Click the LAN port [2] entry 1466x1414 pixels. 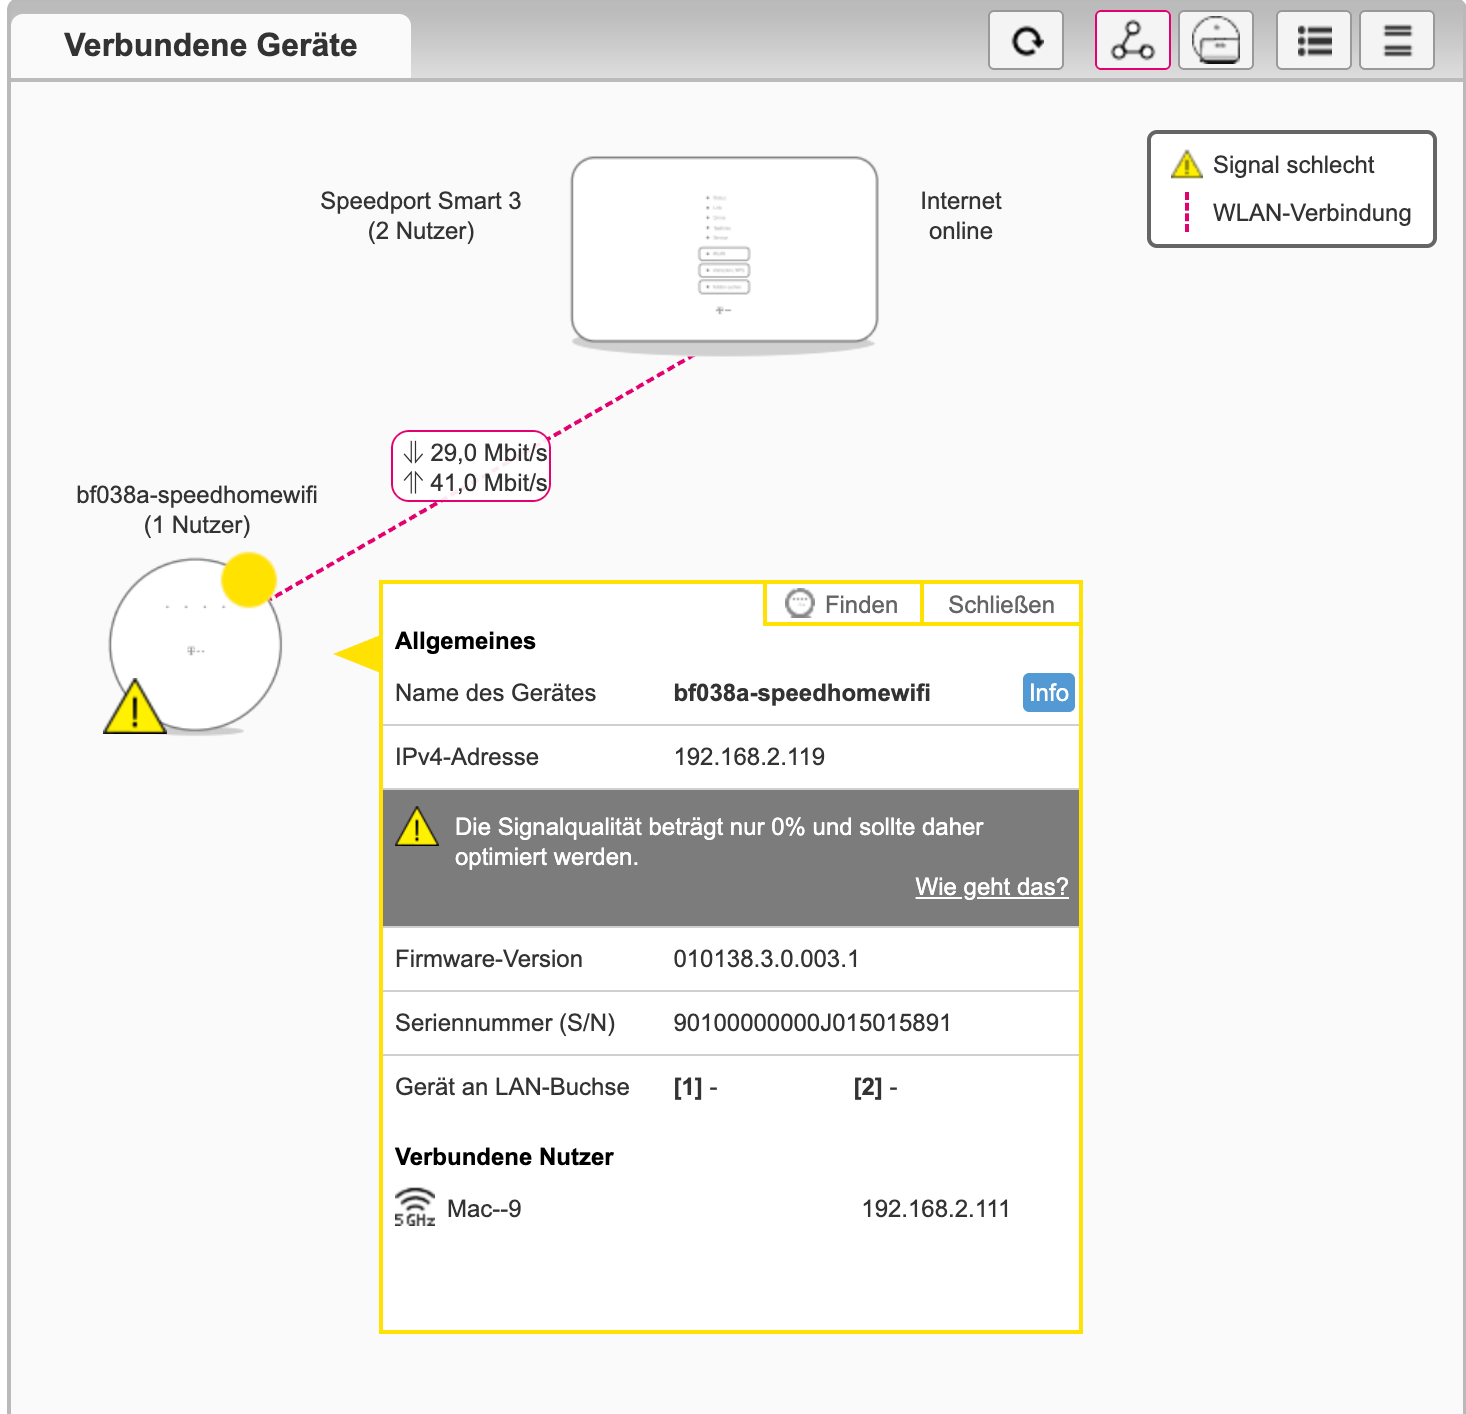875,1087
